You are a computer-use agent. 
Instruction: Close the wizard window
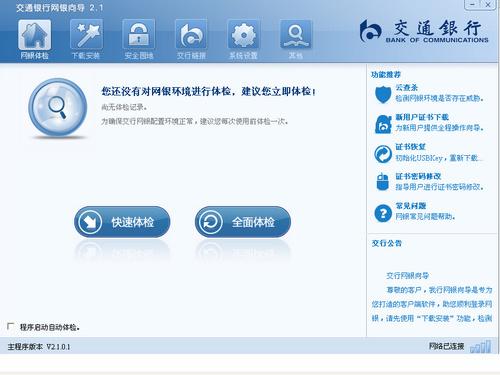(x=488, y=4)
